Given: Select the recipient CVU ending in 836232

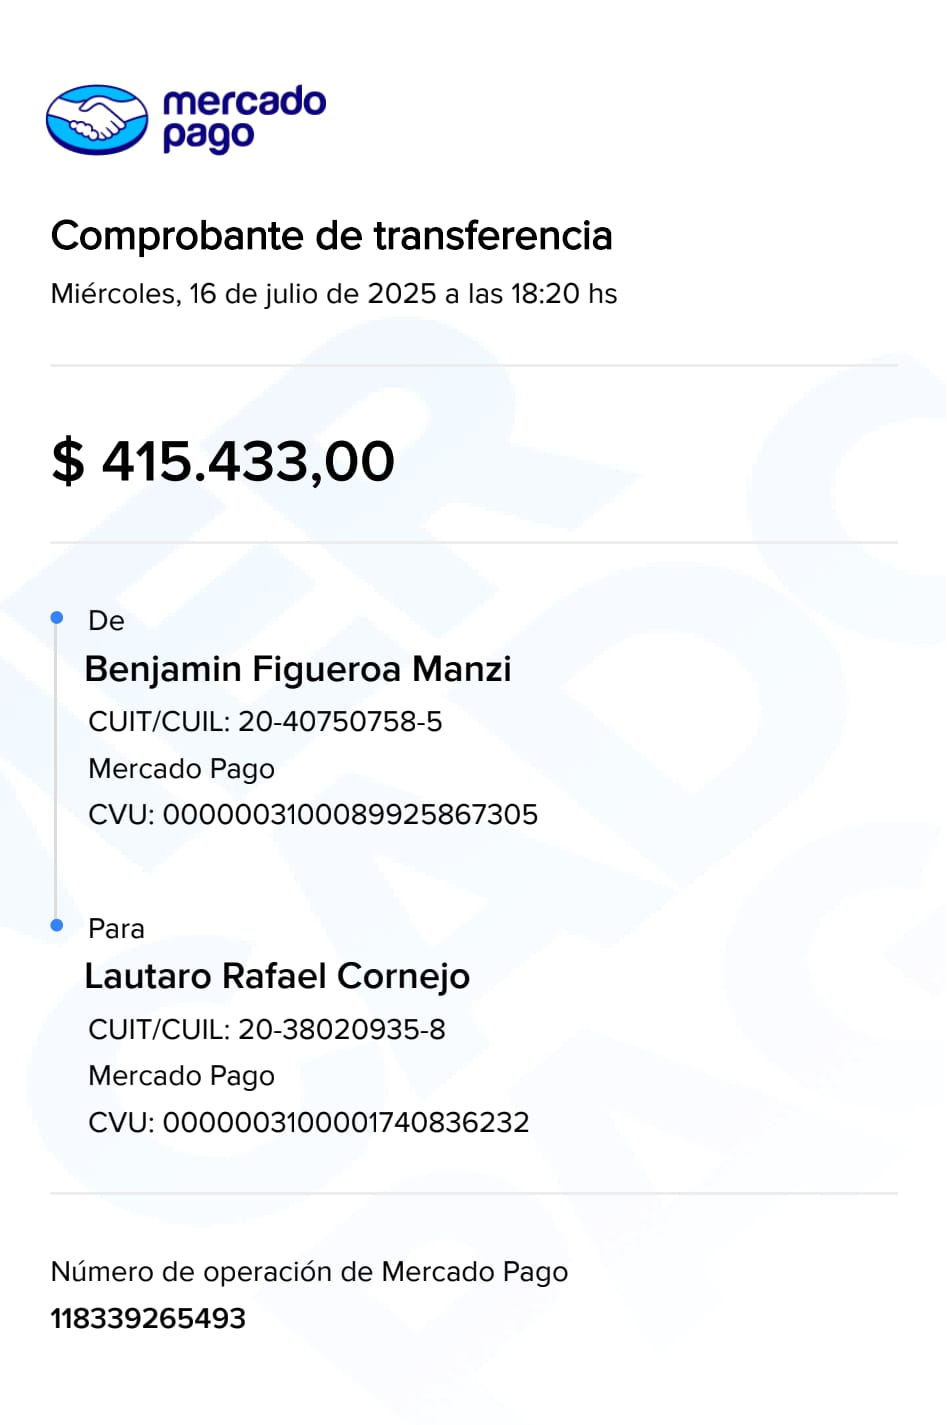Looking at the screenshot, I should 308,1122.
